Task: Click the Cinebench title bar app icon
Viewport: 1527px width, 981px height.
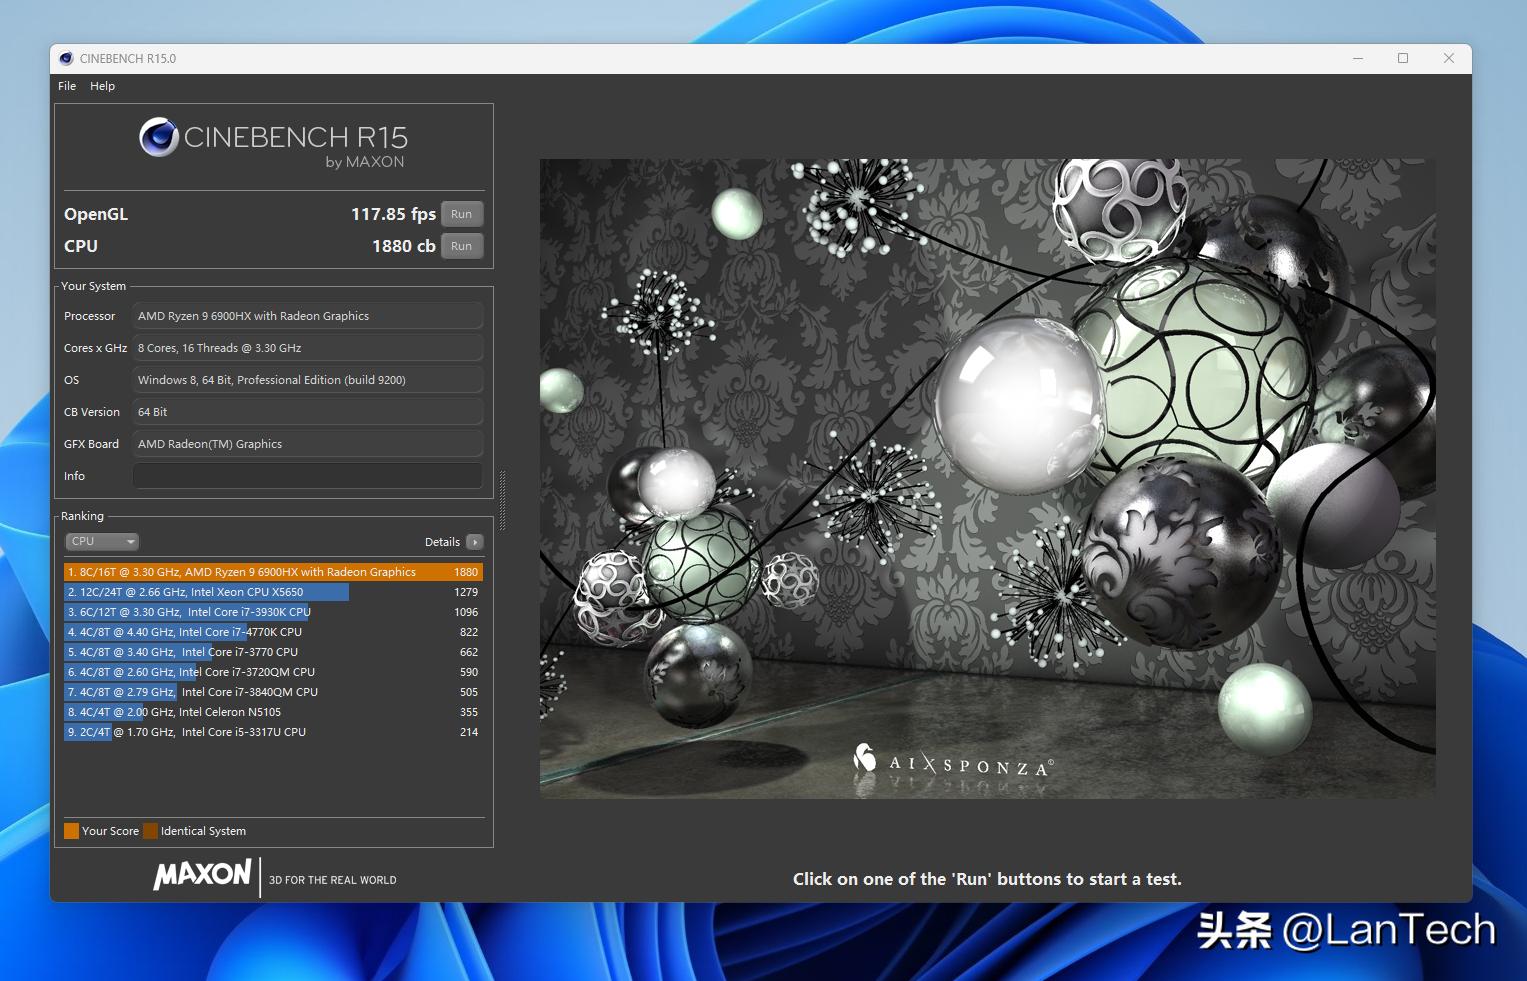Action: click(x=66, y=59)
